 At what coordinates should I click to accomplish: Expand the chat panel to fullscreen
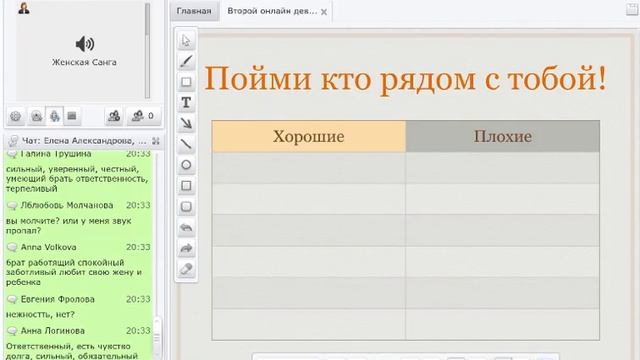click(156, 141)
